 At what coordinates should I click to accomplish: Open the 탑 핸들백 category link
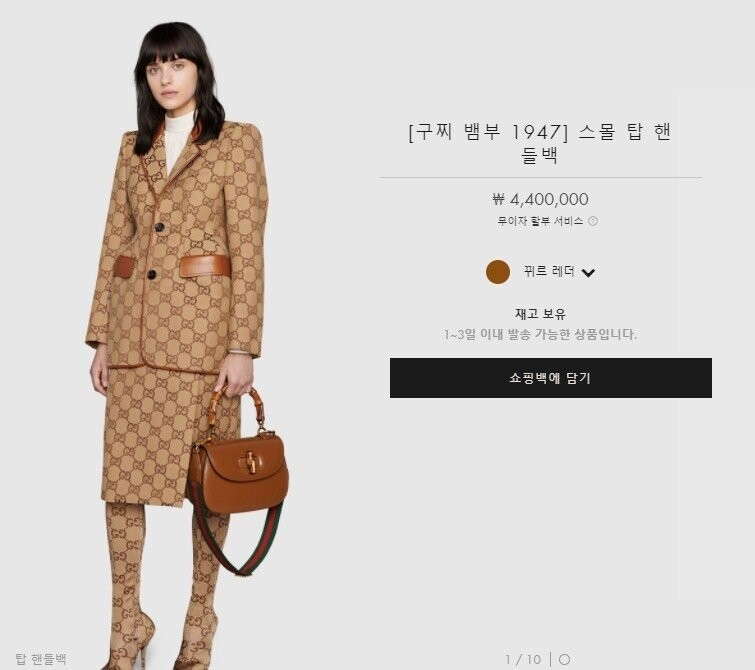point(41,658)
